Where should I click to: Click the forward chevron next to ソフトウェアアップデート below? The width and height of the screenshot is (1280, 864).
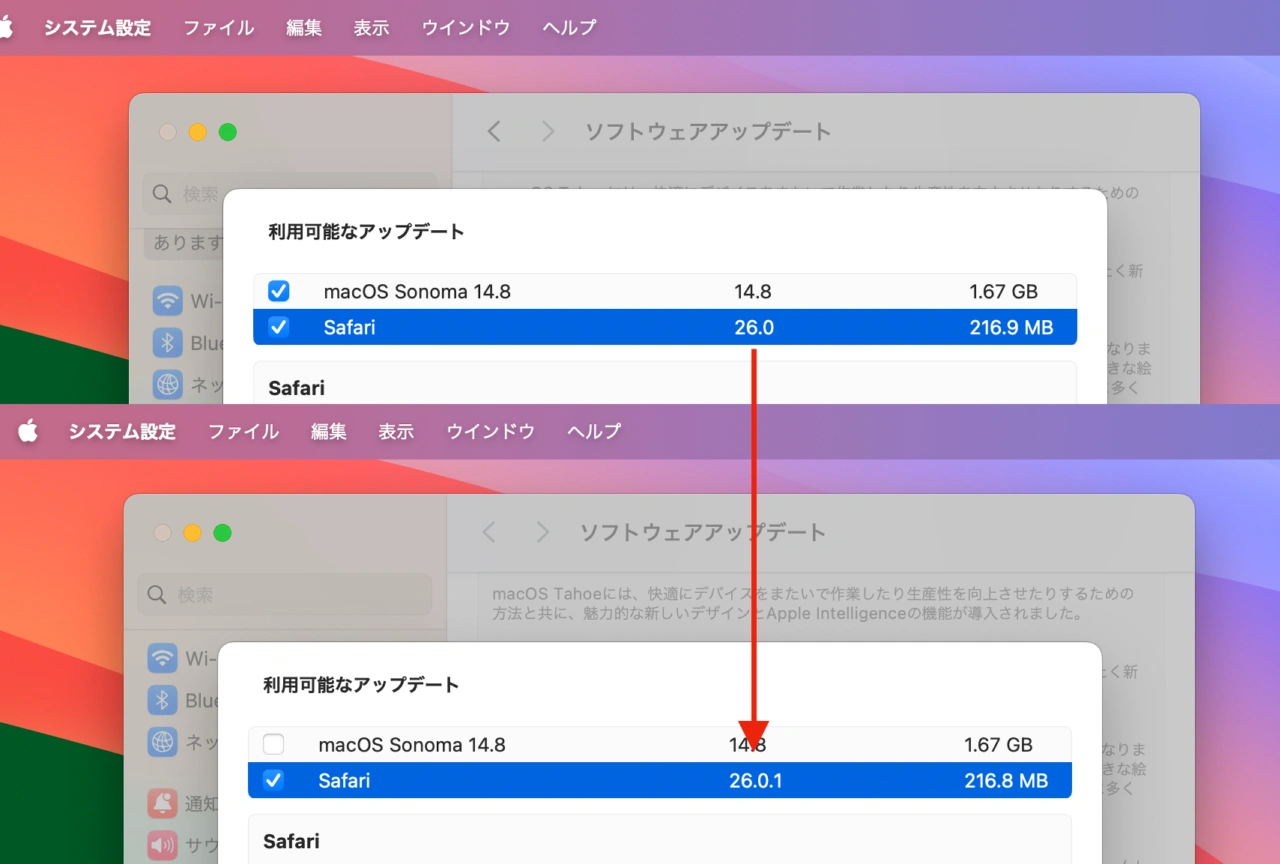point(542,532)
